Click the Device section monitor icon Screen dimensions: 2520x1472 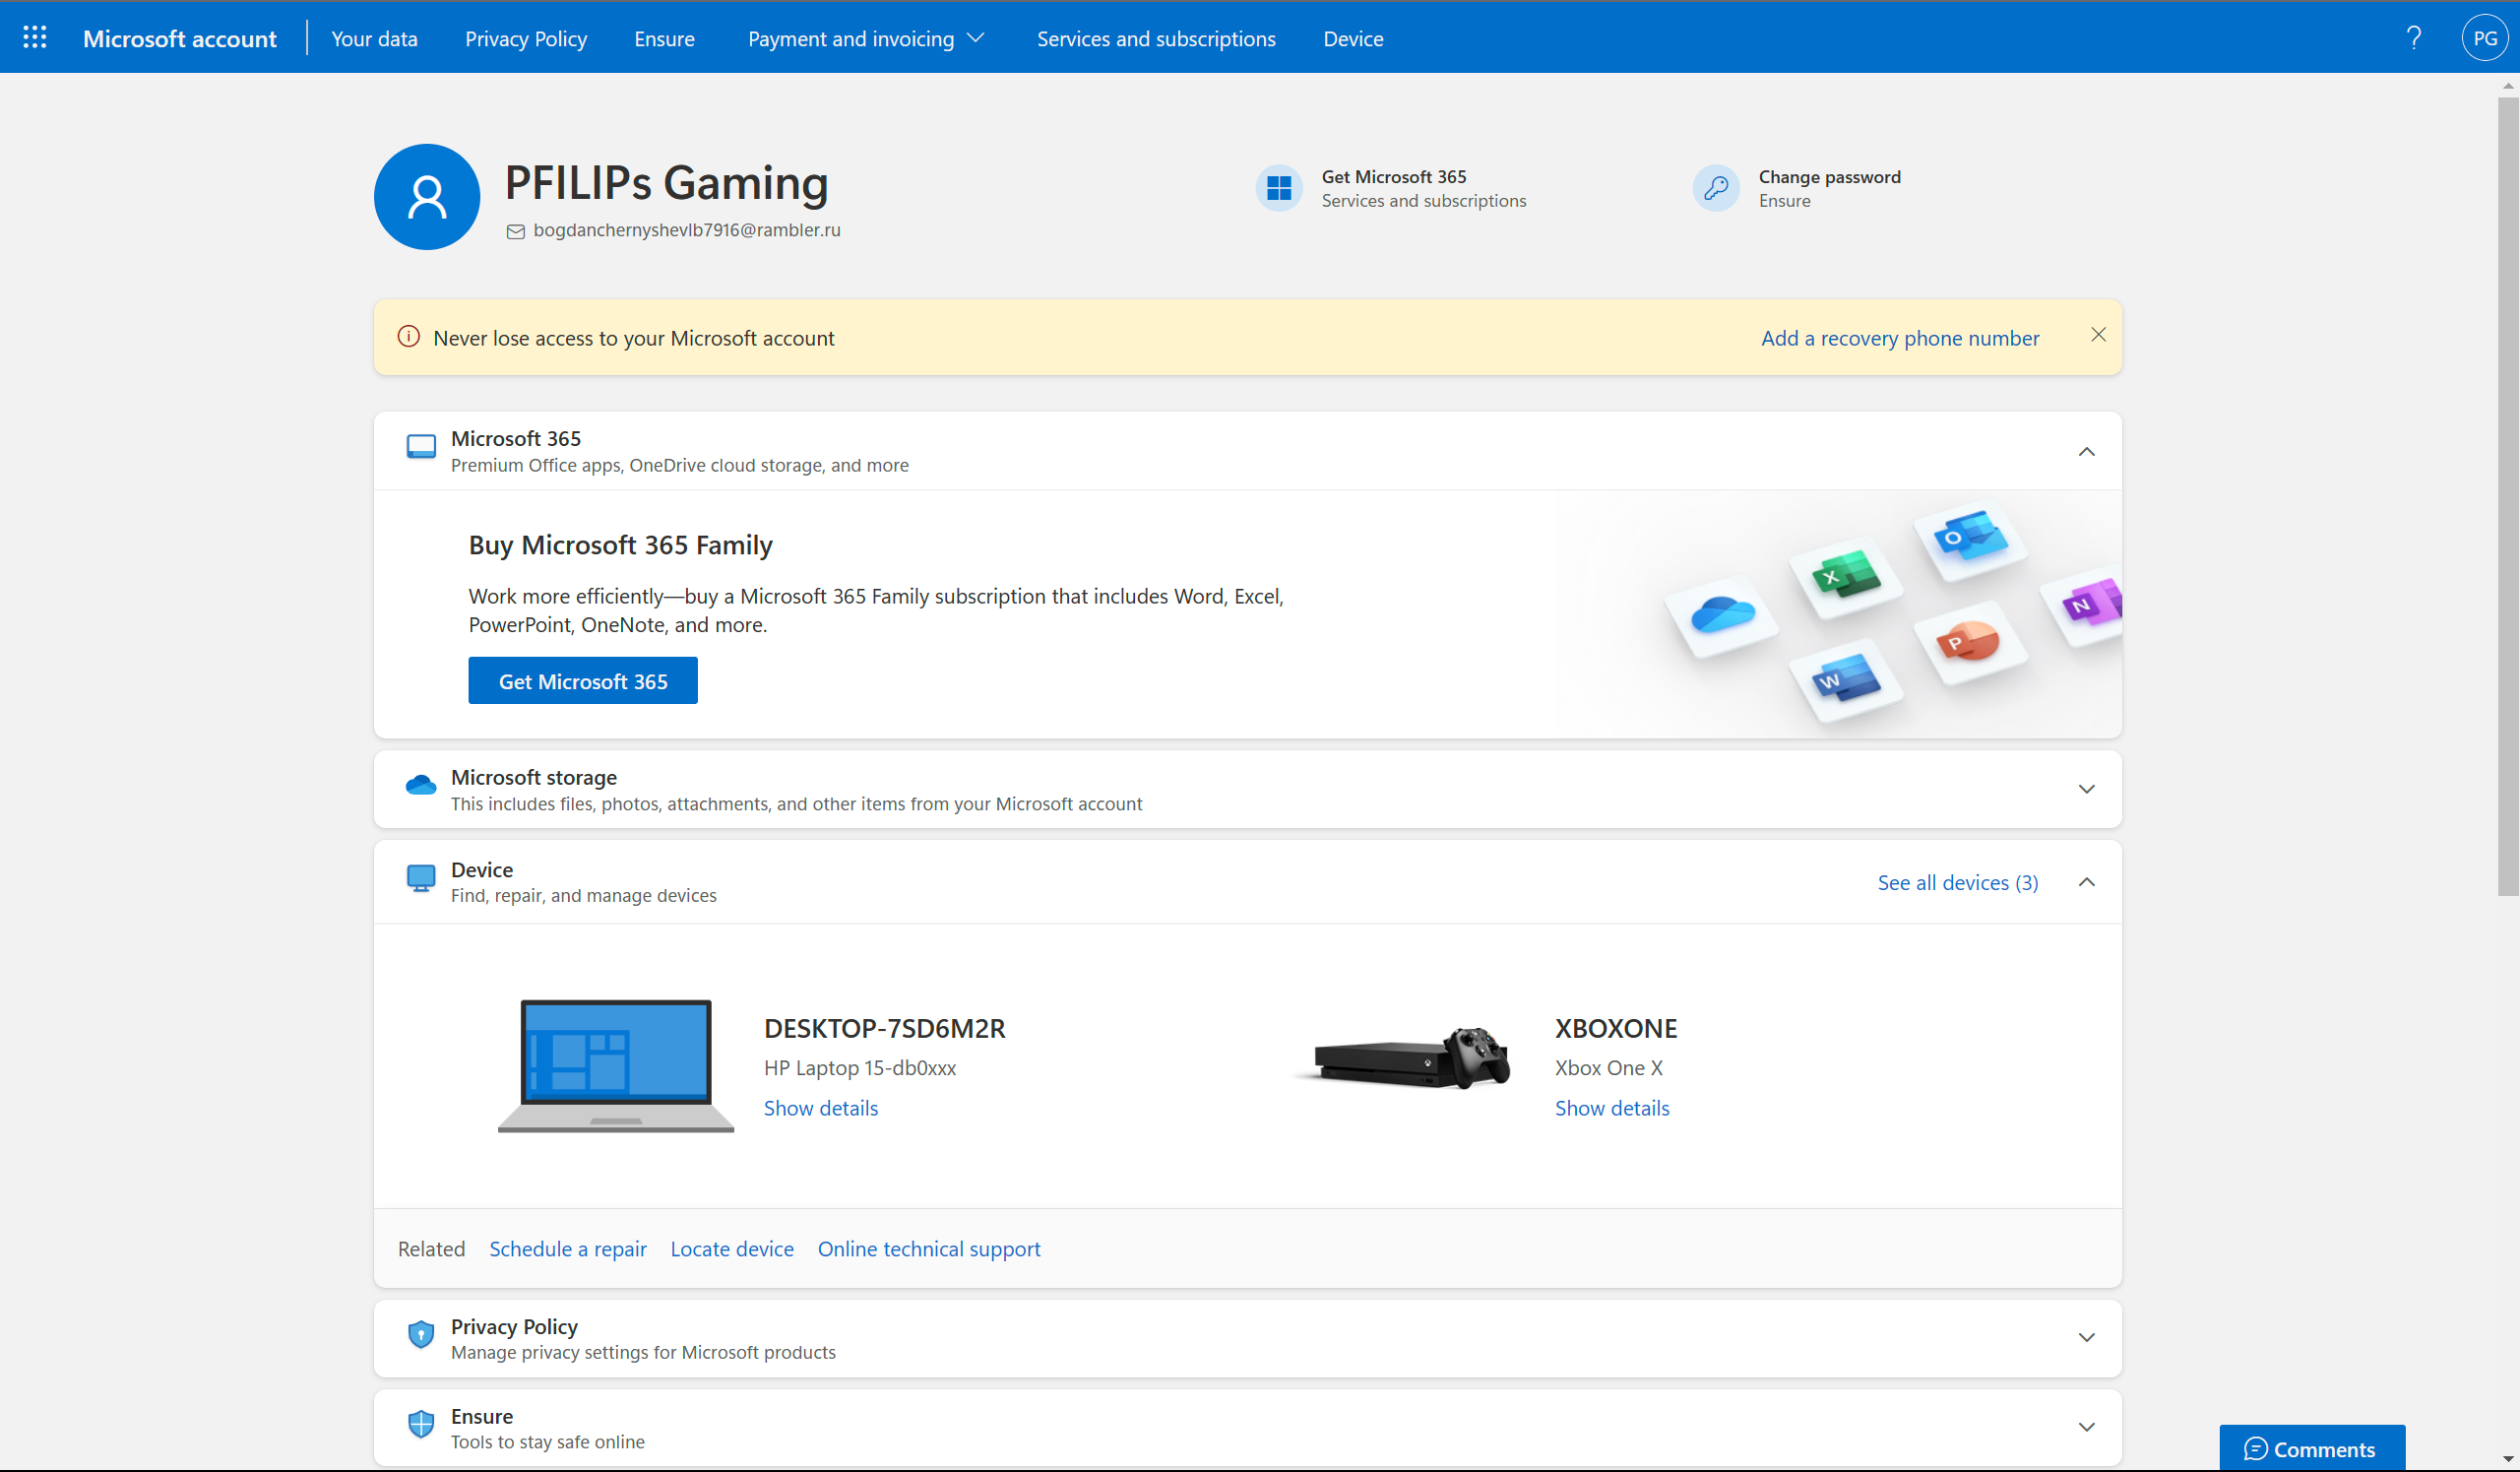click(421, 878)
